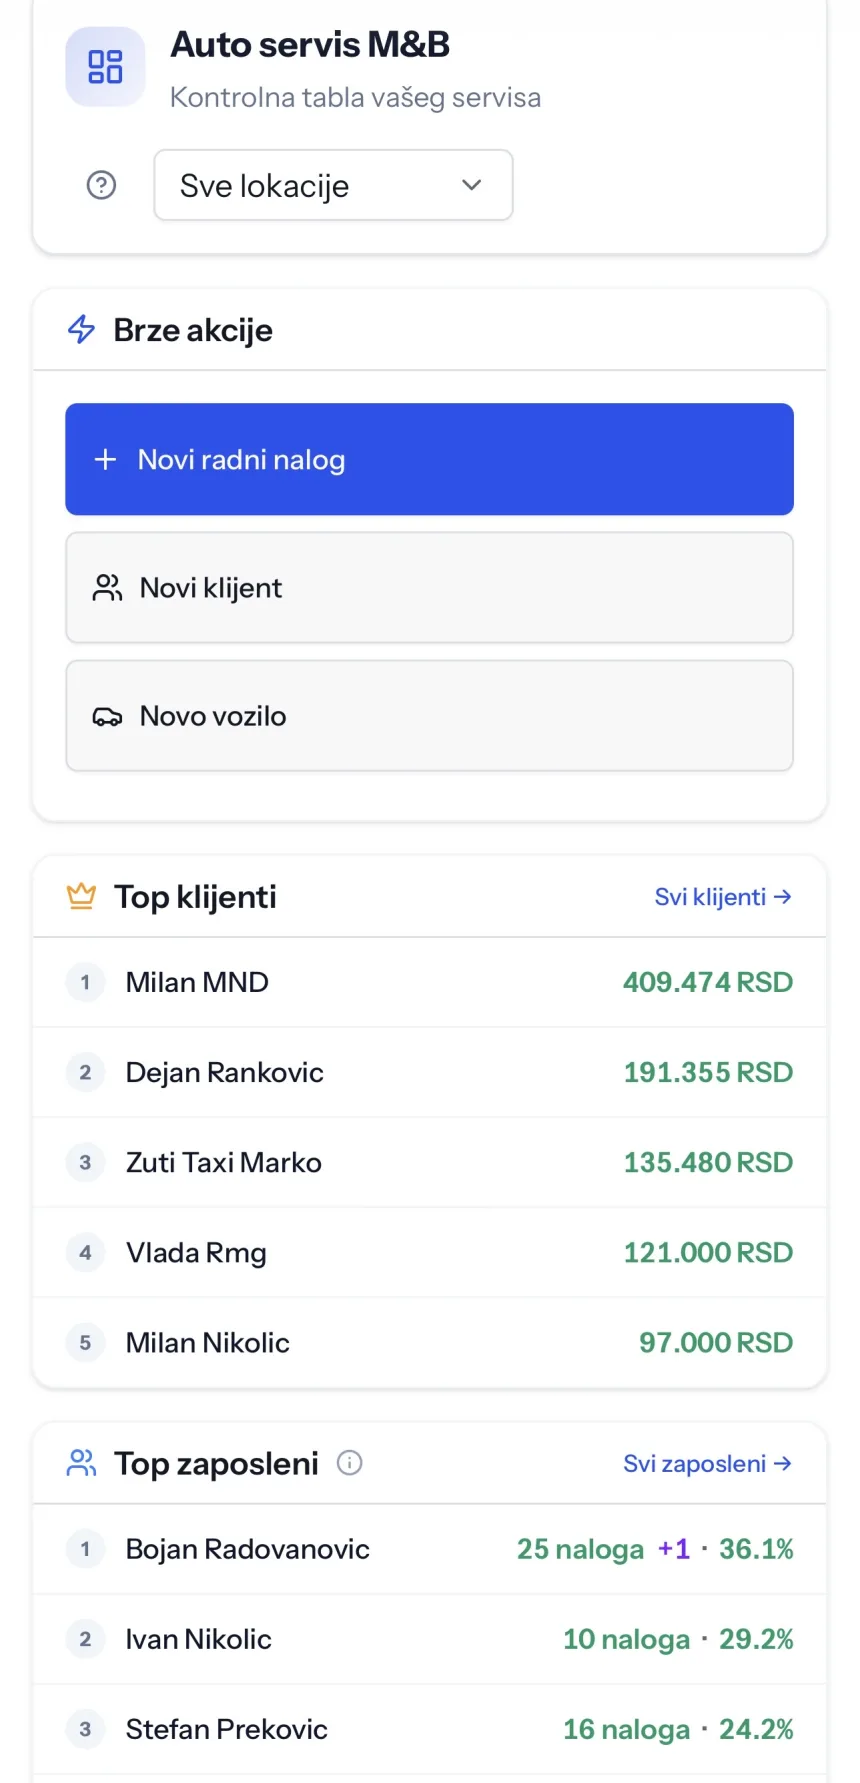Viewport: 860px width, 1783px height.
Task: Select client Dejan Rankovic
Action: (x=225, y=1072)
